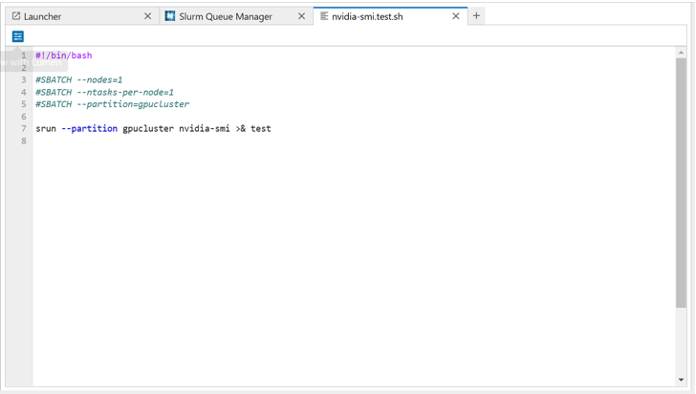Close the Slurm Queue Manager tab
Image resolution: width=696 pixels, height=394 pixels.
coord(301,16)
